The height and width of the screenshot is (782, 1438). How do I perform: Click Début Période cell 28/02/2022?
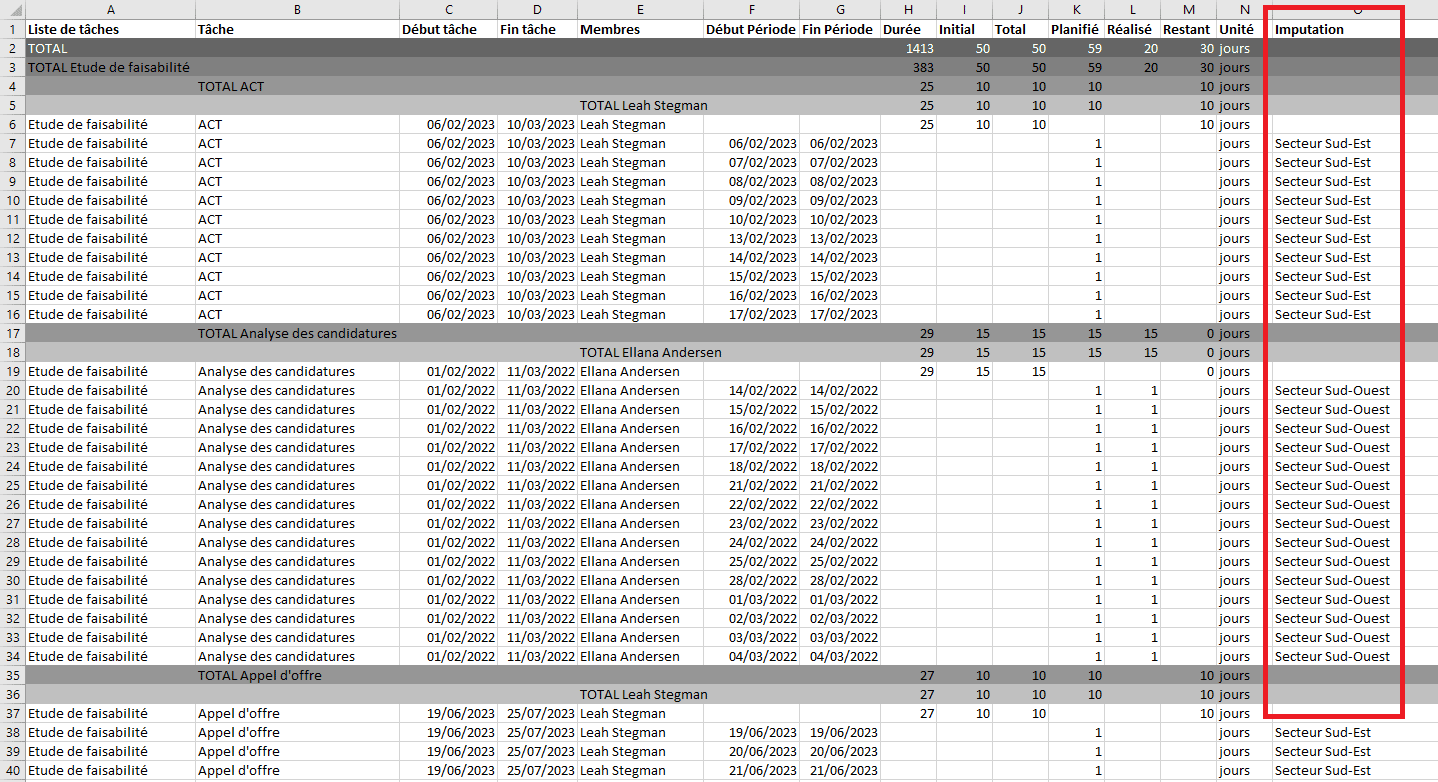pyautogui.click(x=751, y=580)
